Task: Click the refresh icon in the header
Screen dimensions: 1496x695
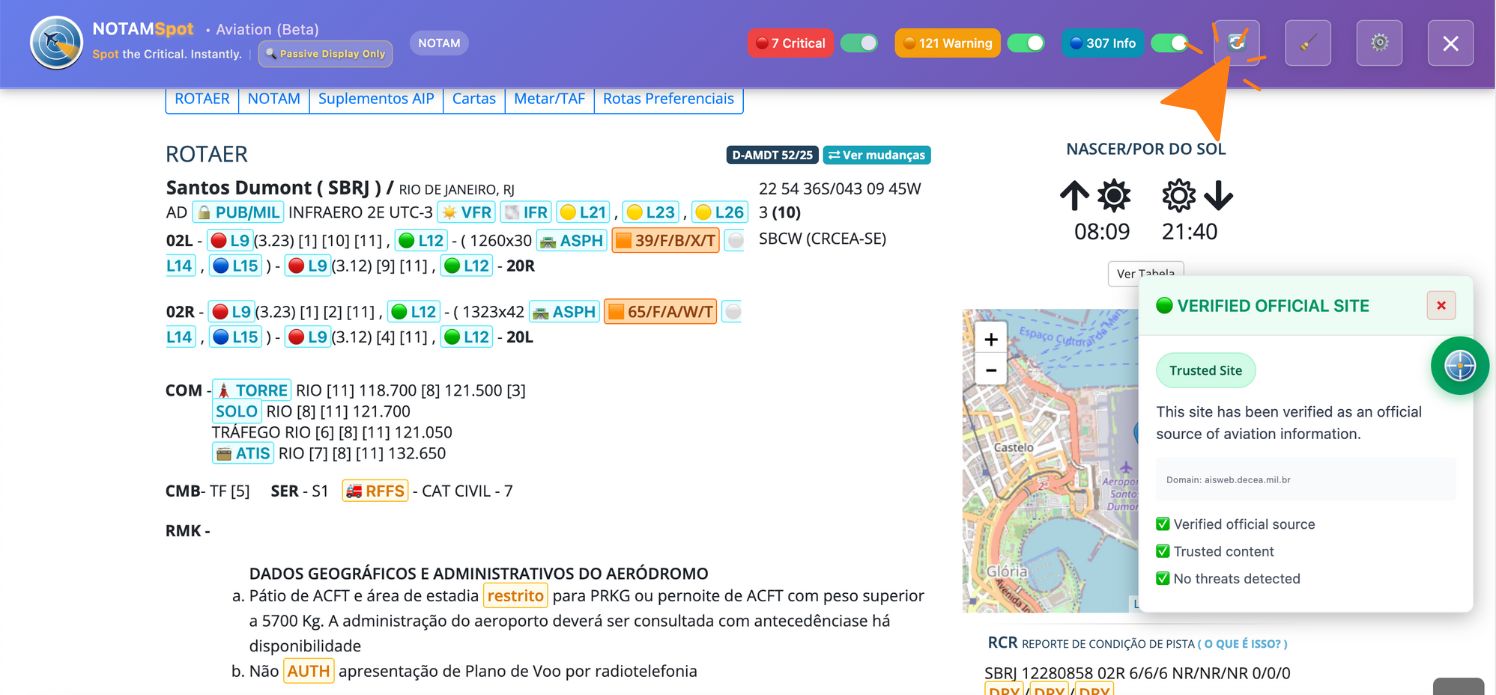Action: pos(1237,43)
